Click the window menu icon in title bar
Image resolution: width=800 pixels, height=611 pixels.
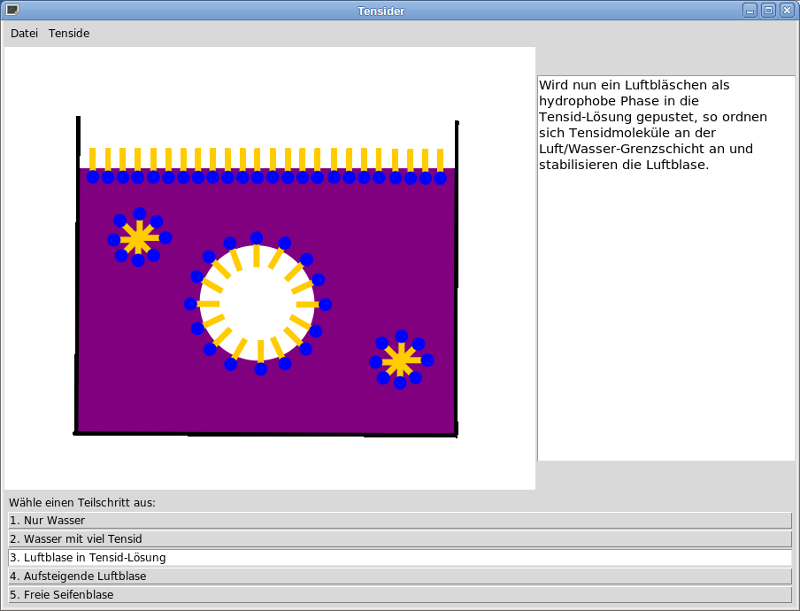coord(12,10)
